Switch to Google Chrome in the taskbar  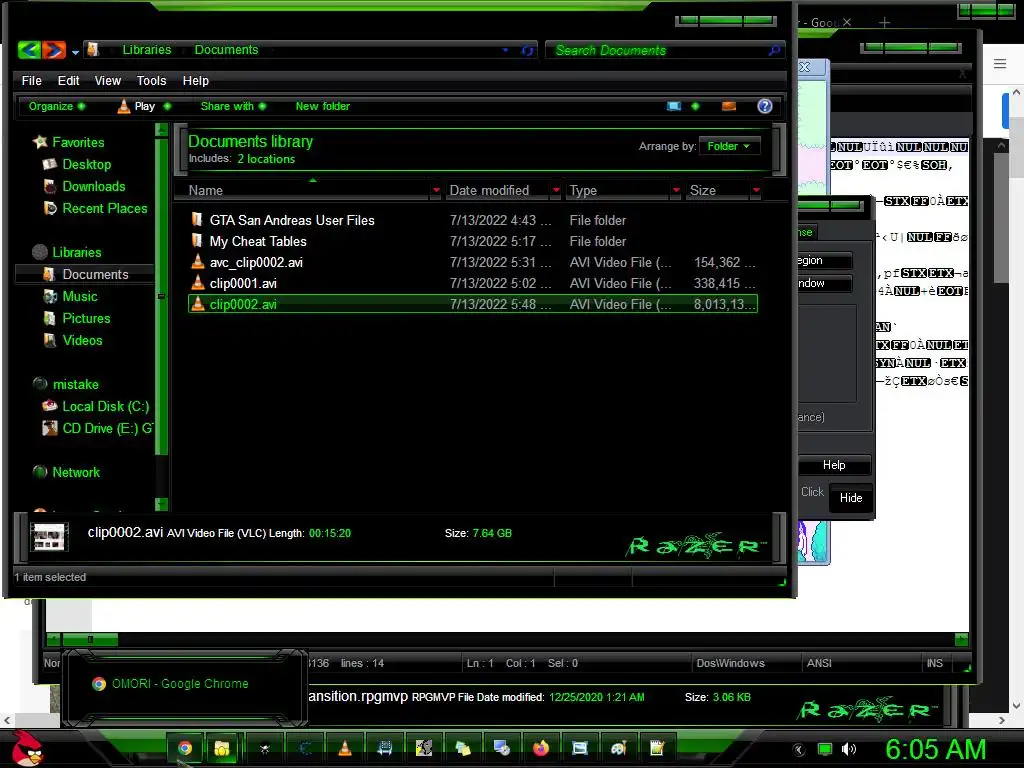point(185,748)
